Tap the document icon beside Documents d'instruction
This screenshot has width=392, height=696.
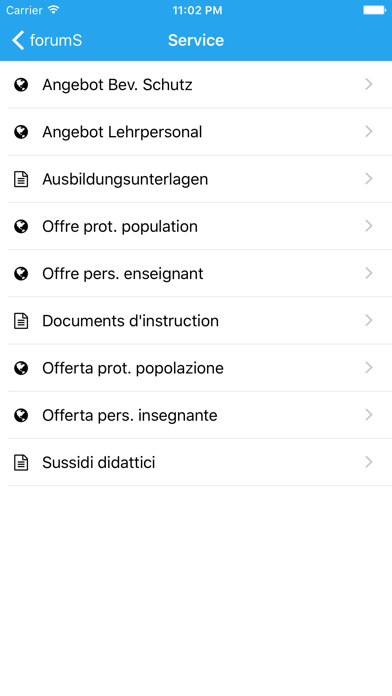click(21, 320)
